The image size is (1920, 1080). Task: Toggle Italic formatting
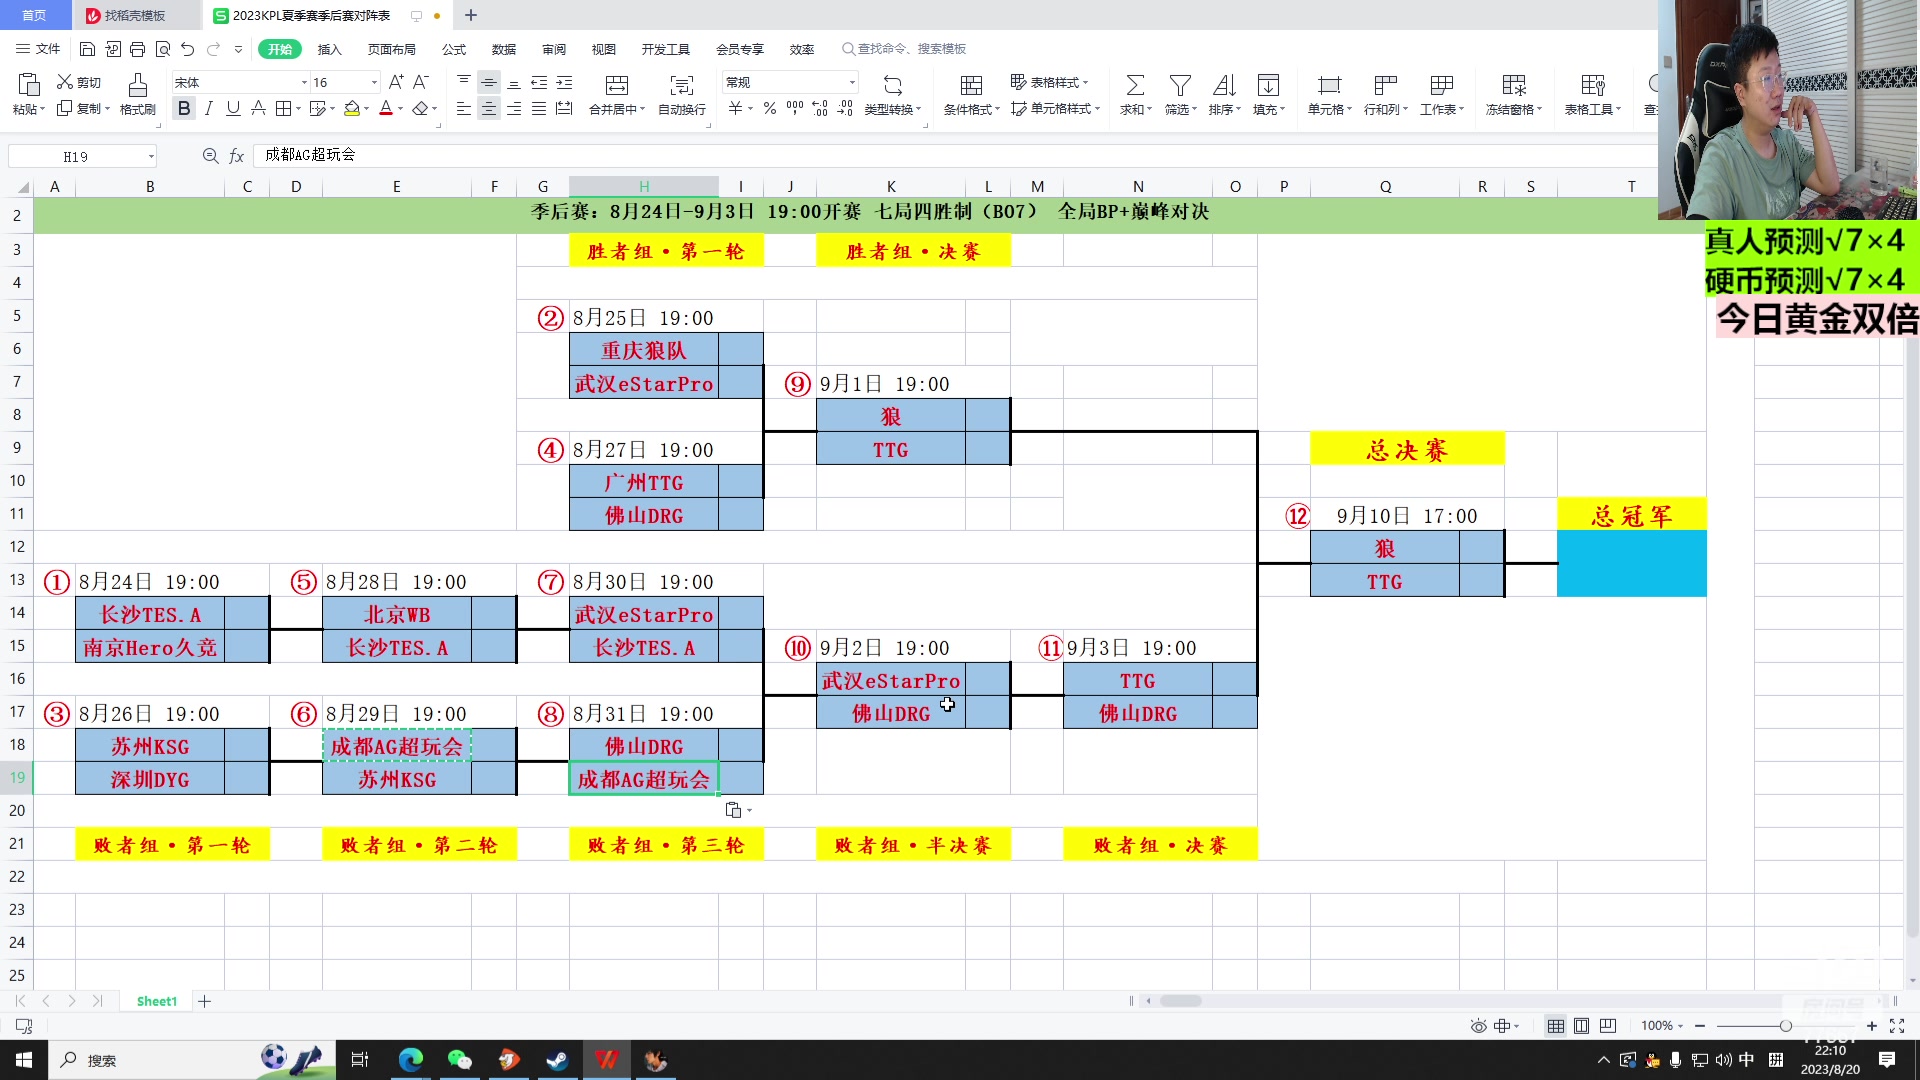208,108
